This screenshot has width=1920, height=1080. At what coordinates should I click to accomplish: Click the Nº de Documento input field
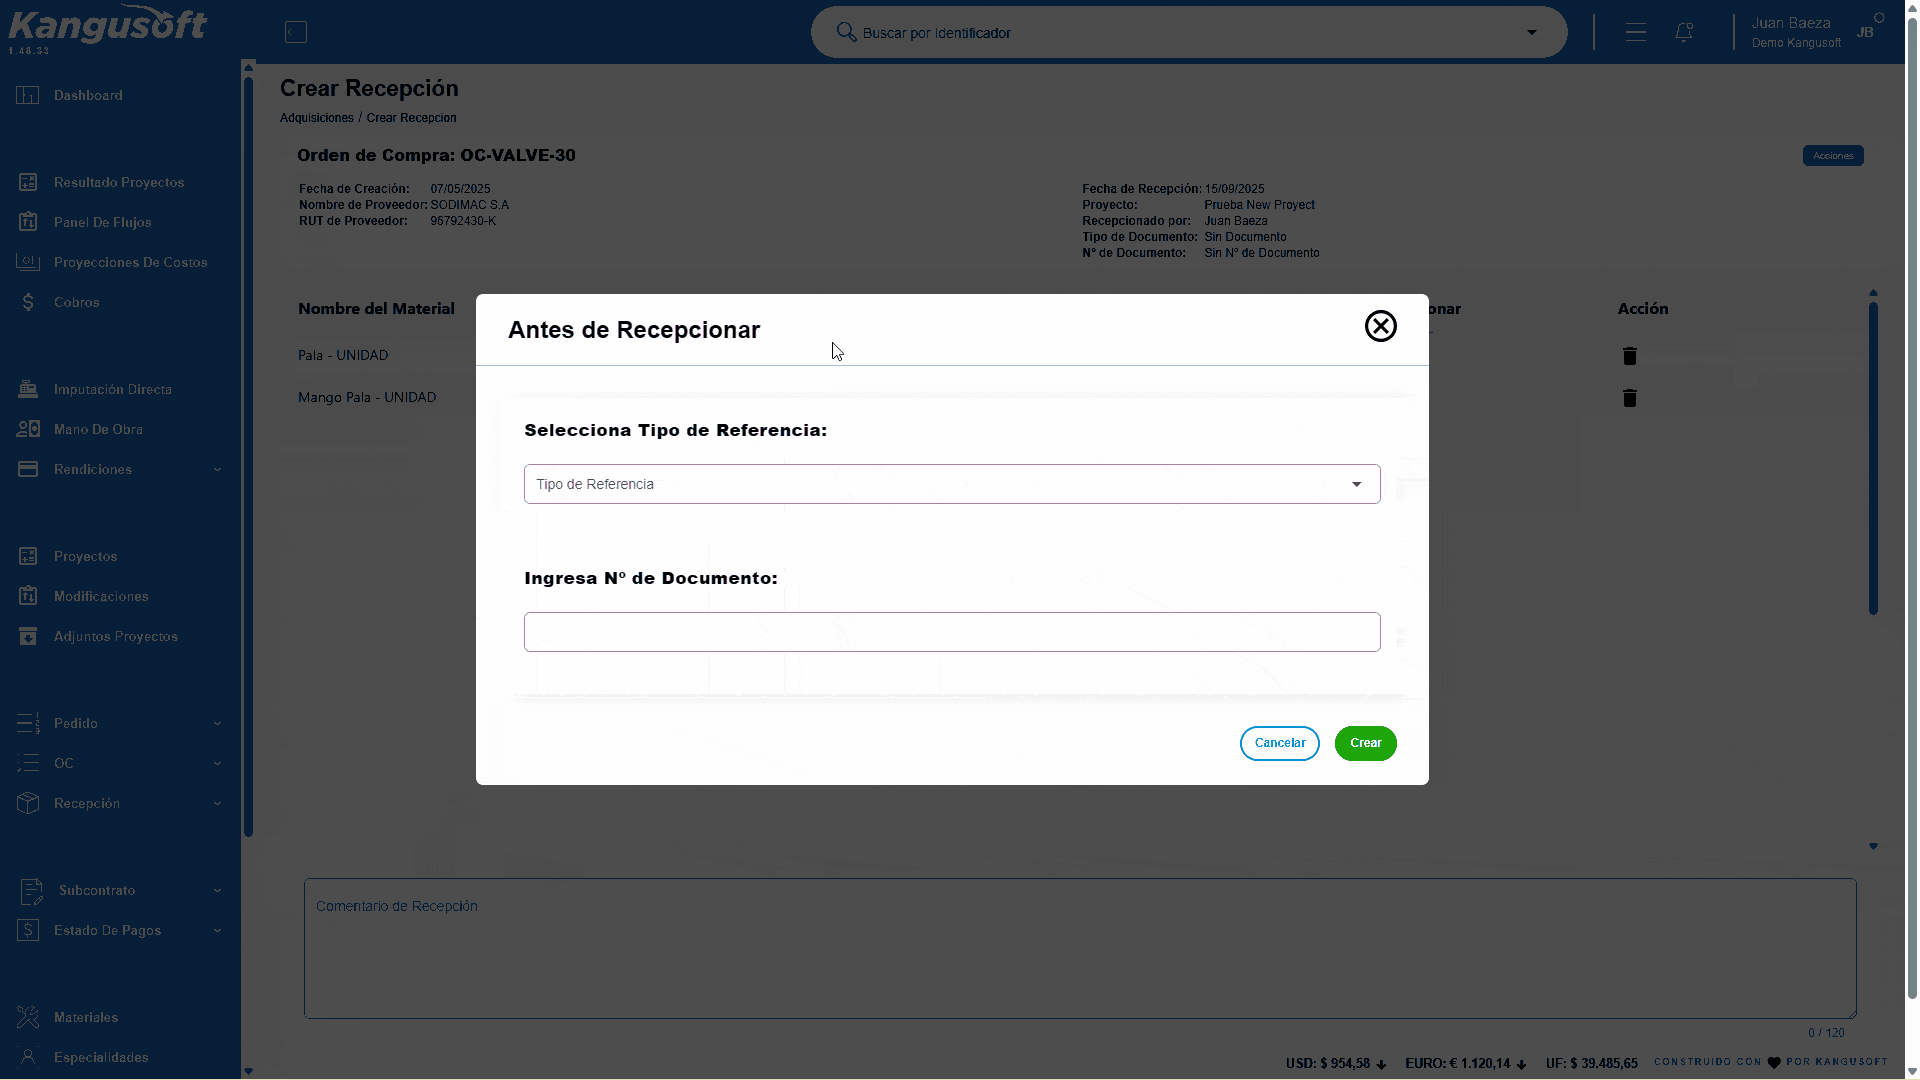click(952, 632)
